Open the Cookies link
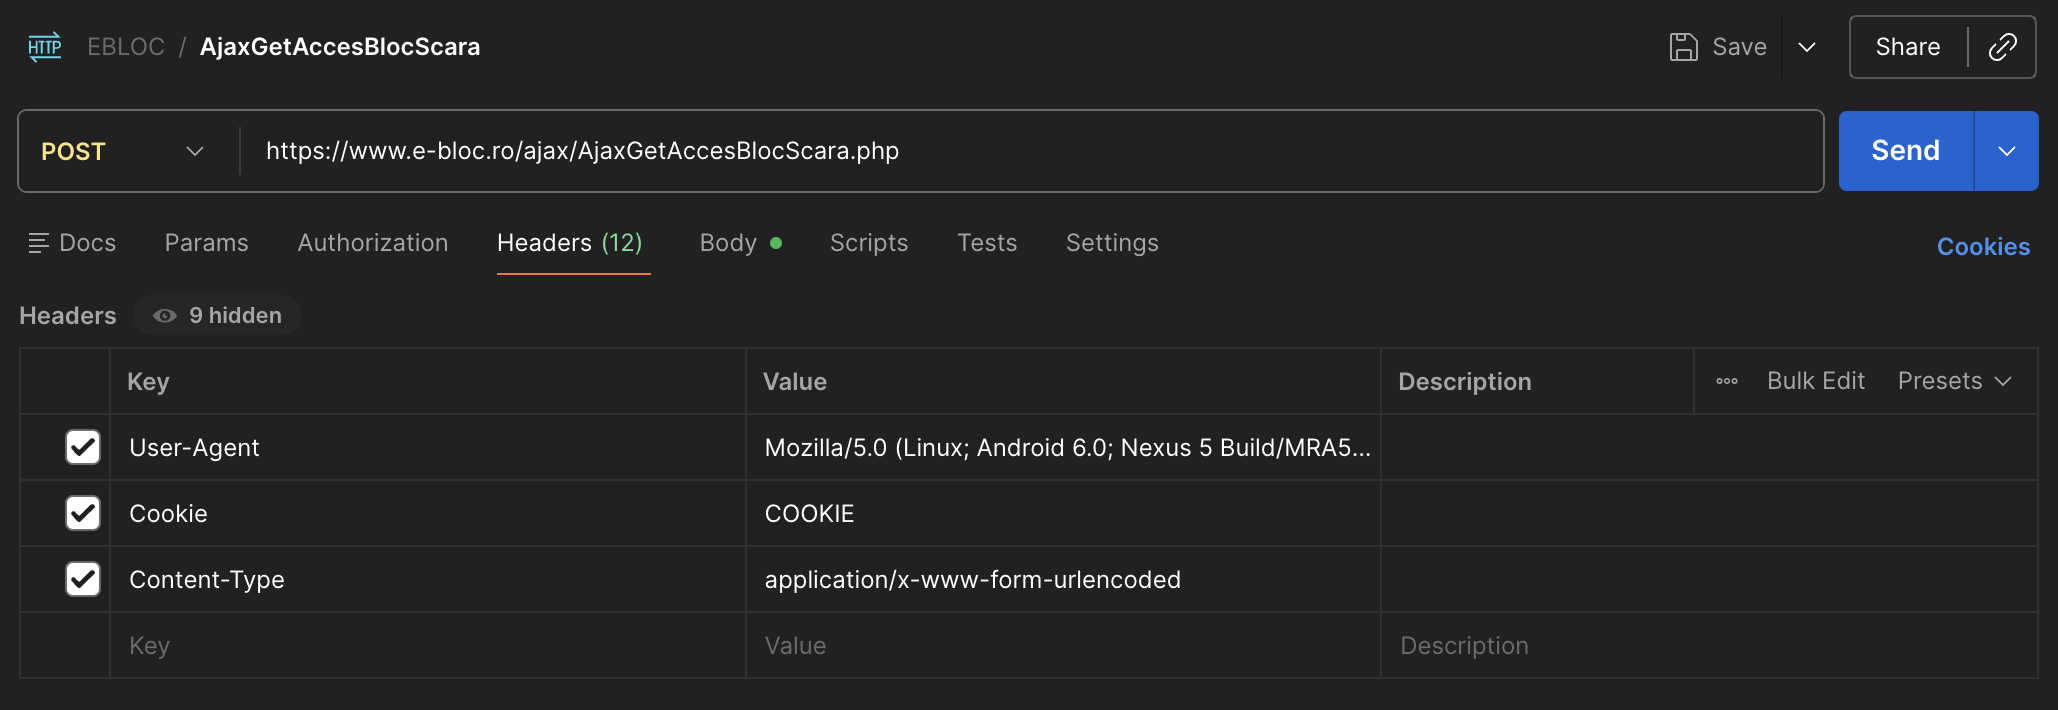This screenshot has height=710, width=2058. click(1982, 247)
